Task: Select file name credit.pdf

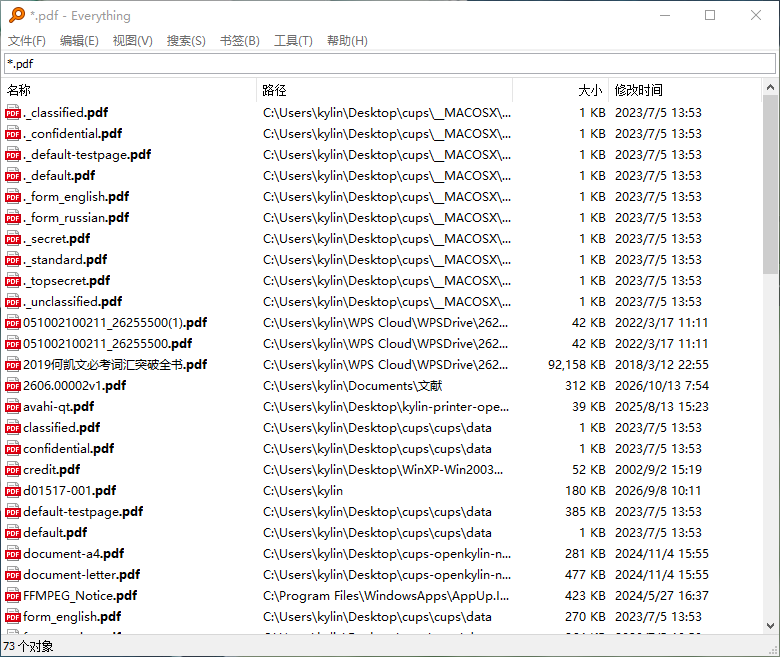Action: (x=52, y=470)
